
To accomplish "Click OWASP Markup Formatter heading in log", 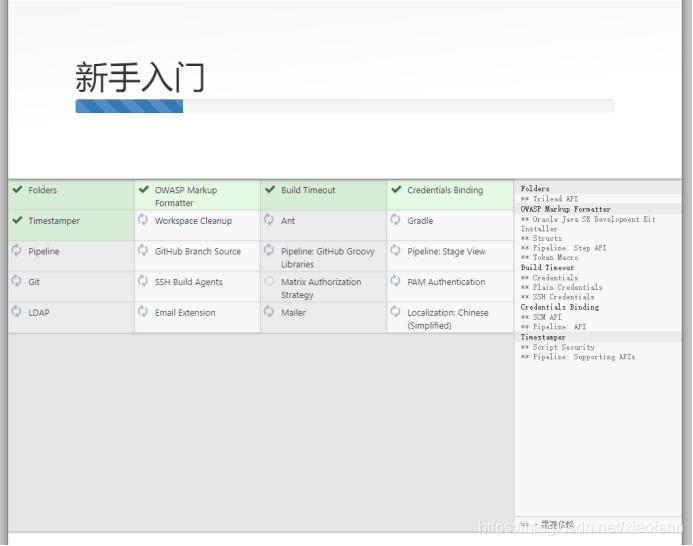I will 565,209.
